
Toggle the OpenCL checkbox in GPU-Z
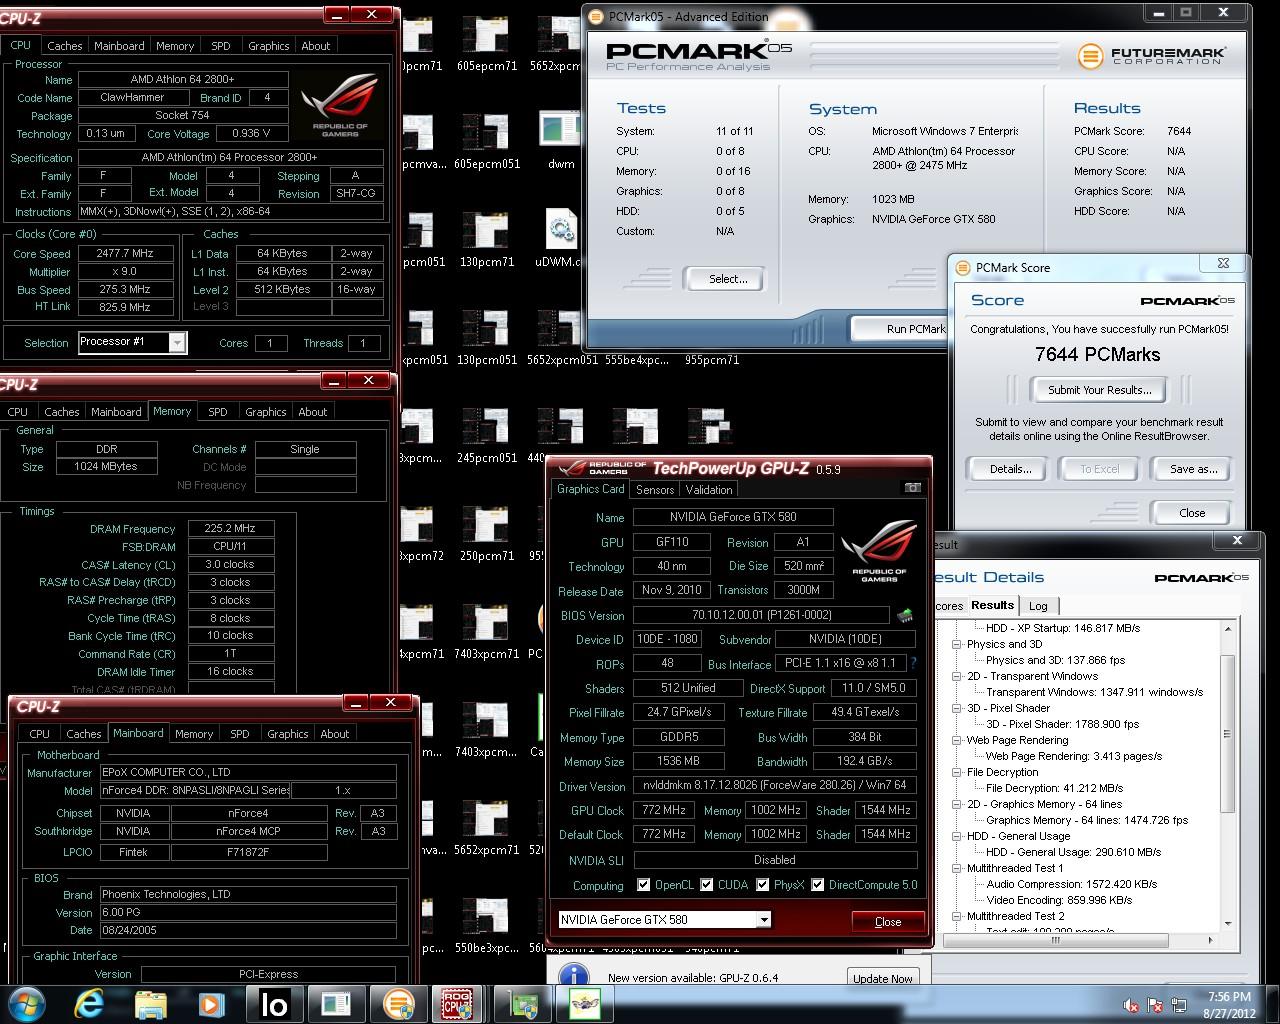click(x=643, y=885)
